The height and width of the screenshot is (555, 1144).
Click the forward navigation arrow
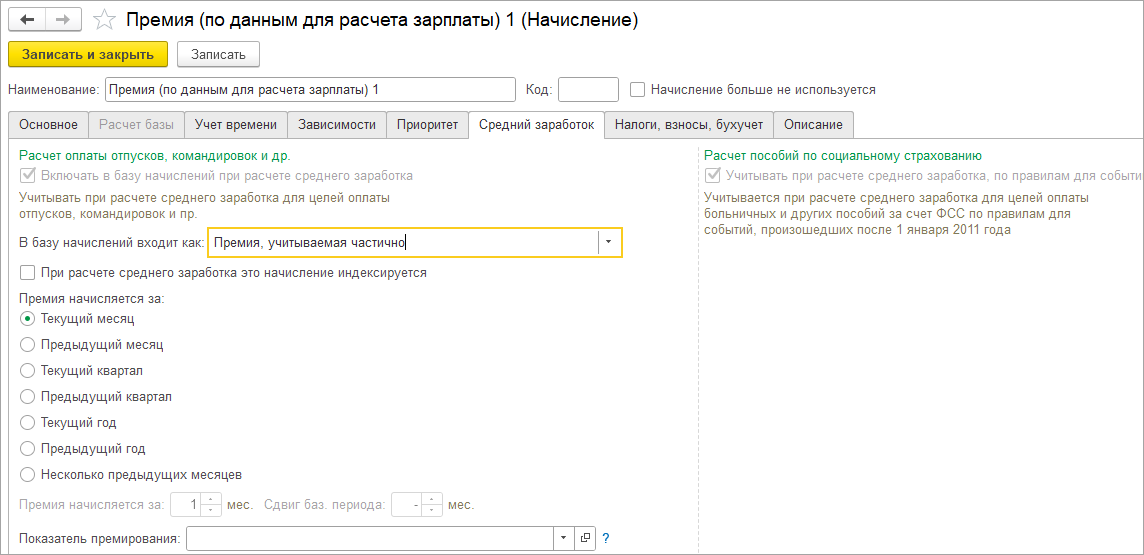(x=63, y=20)
